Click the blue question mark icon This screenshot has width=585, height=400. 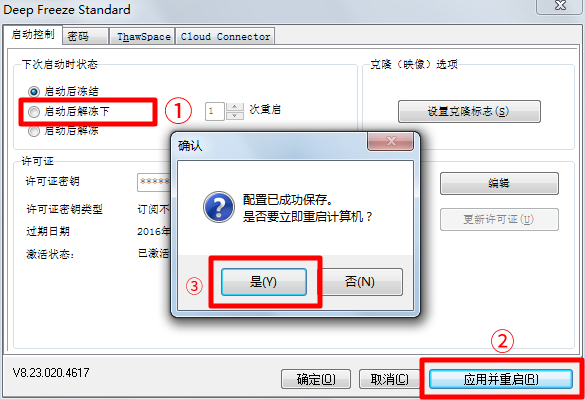click(x=219, y=207)
